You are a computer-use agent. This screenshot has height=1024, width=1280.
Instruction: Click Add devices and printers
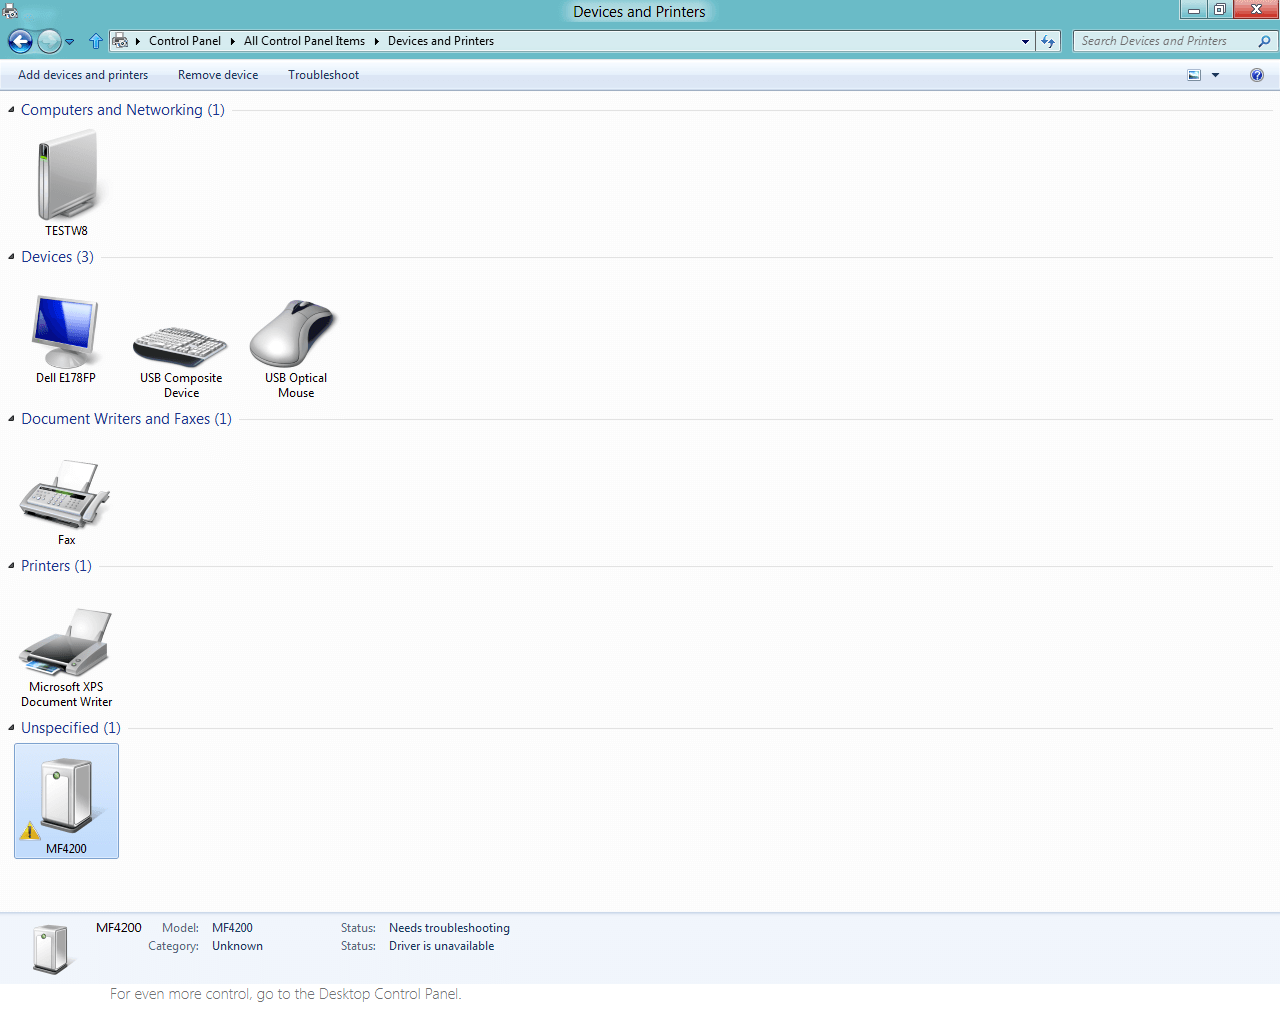coord(83,75)
